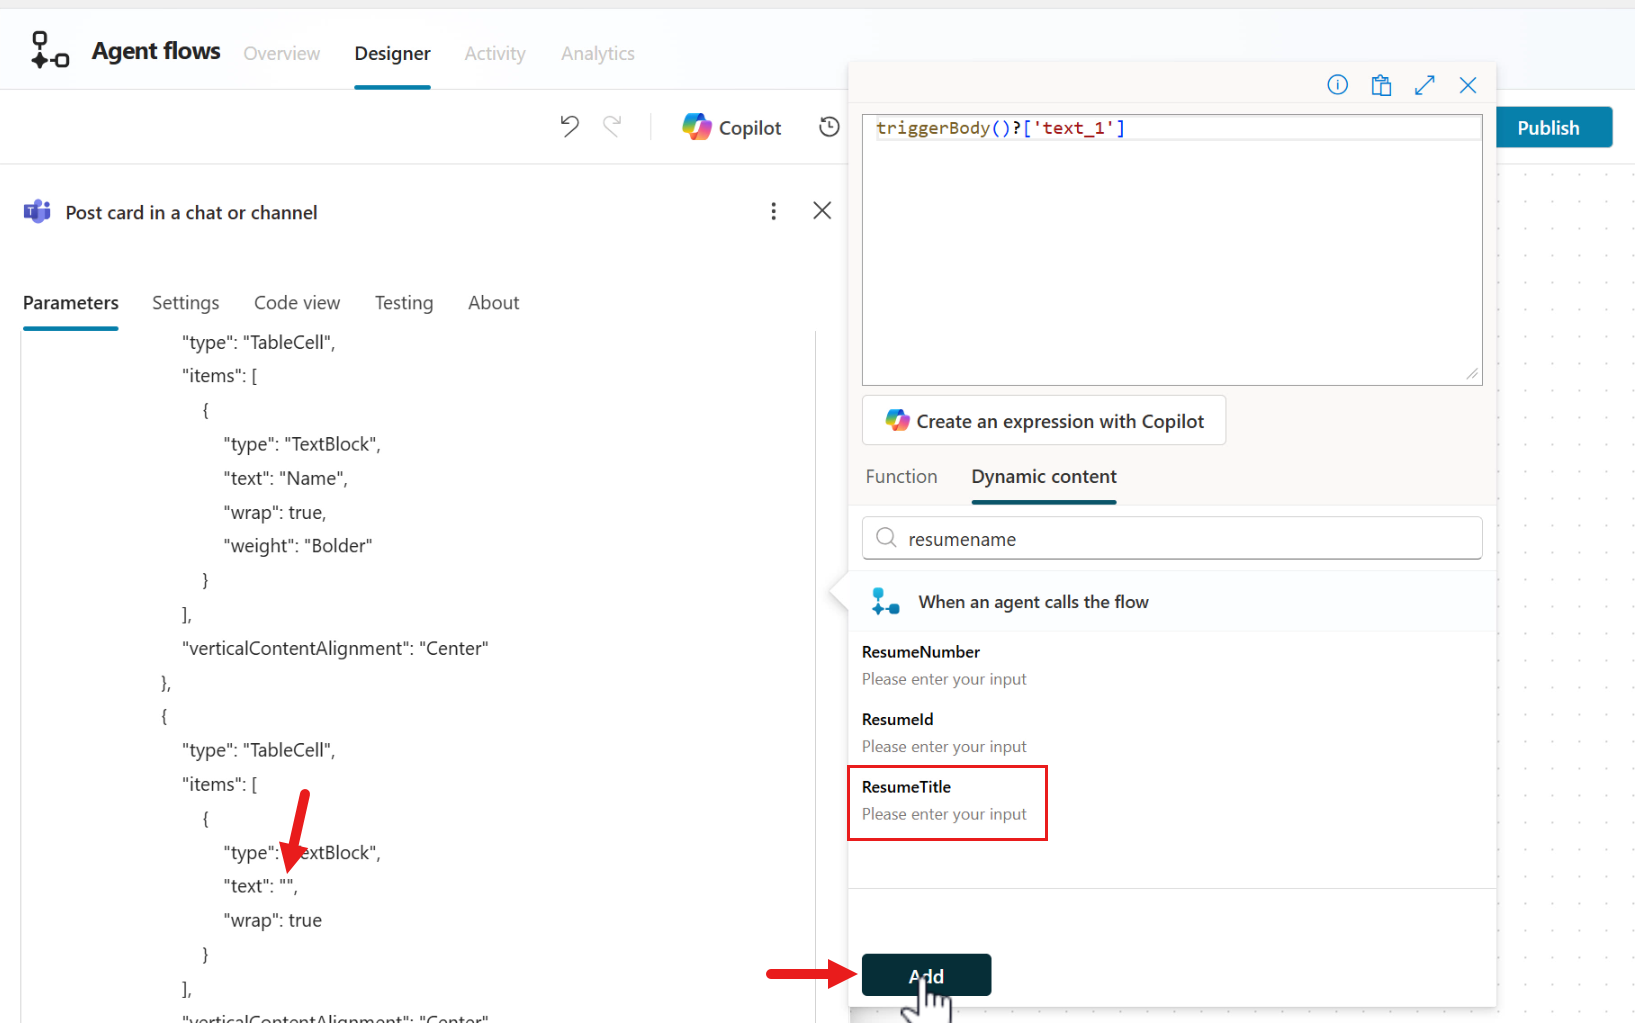Switch to the Function tab
Image resolution: width=1635 pixels, height=1023 pixels.
(901, 477)
